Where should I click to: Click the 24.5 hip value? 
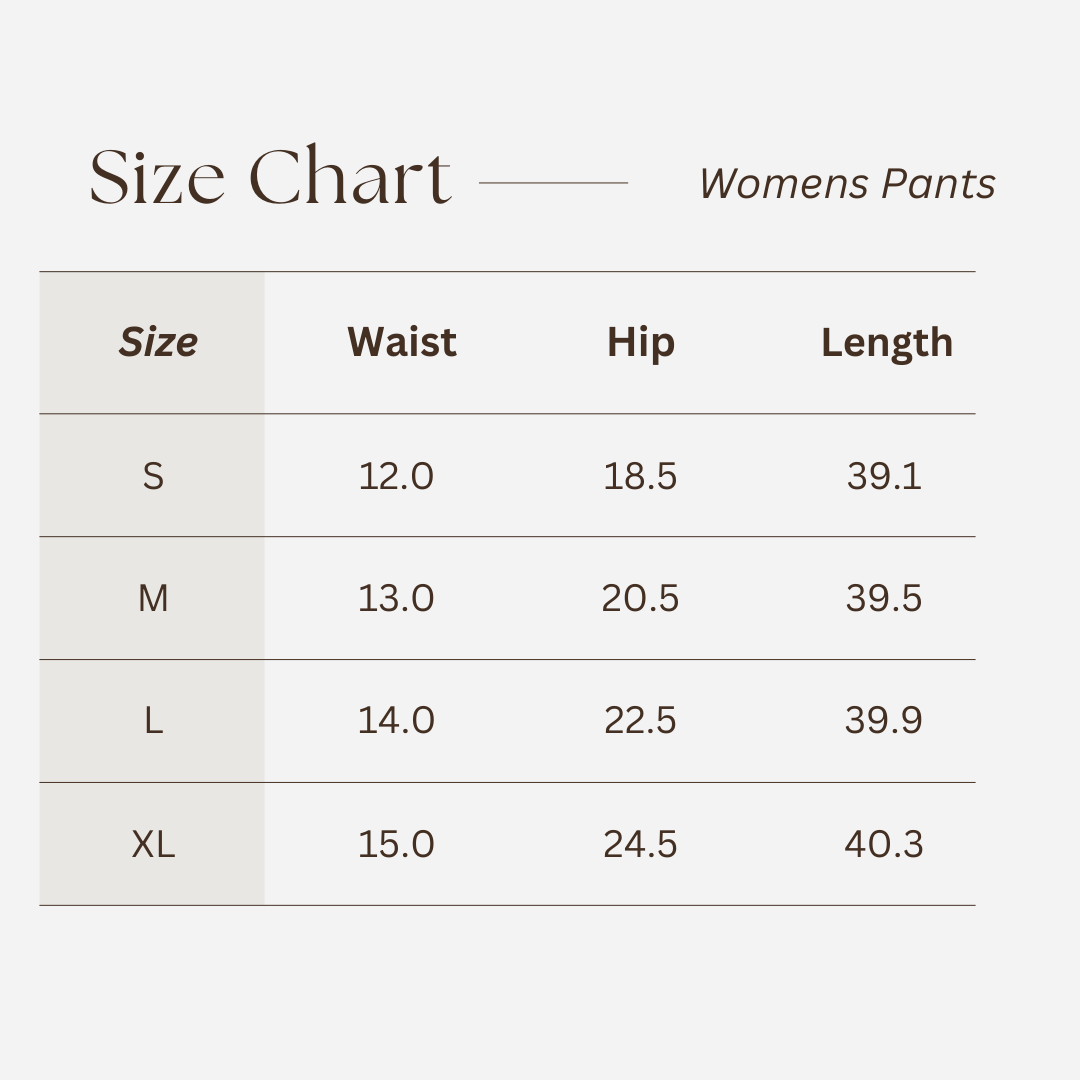click(x=640, y=845)
